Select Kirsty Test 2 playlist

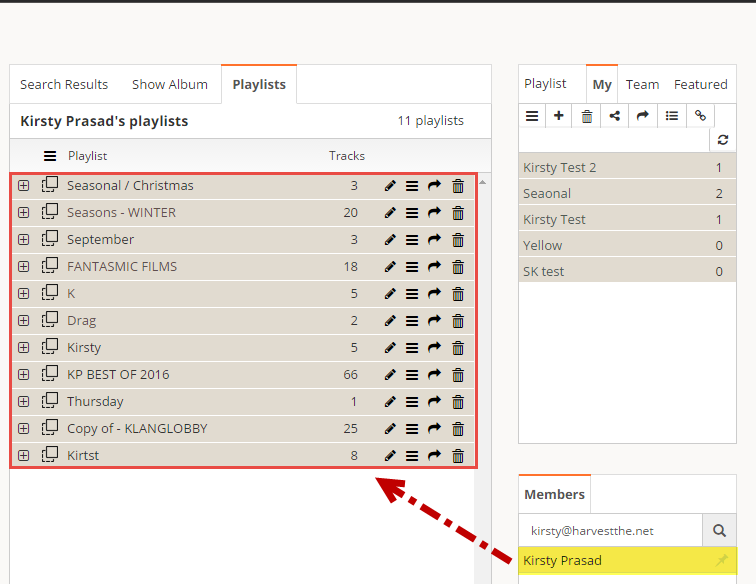click(627, 167)
